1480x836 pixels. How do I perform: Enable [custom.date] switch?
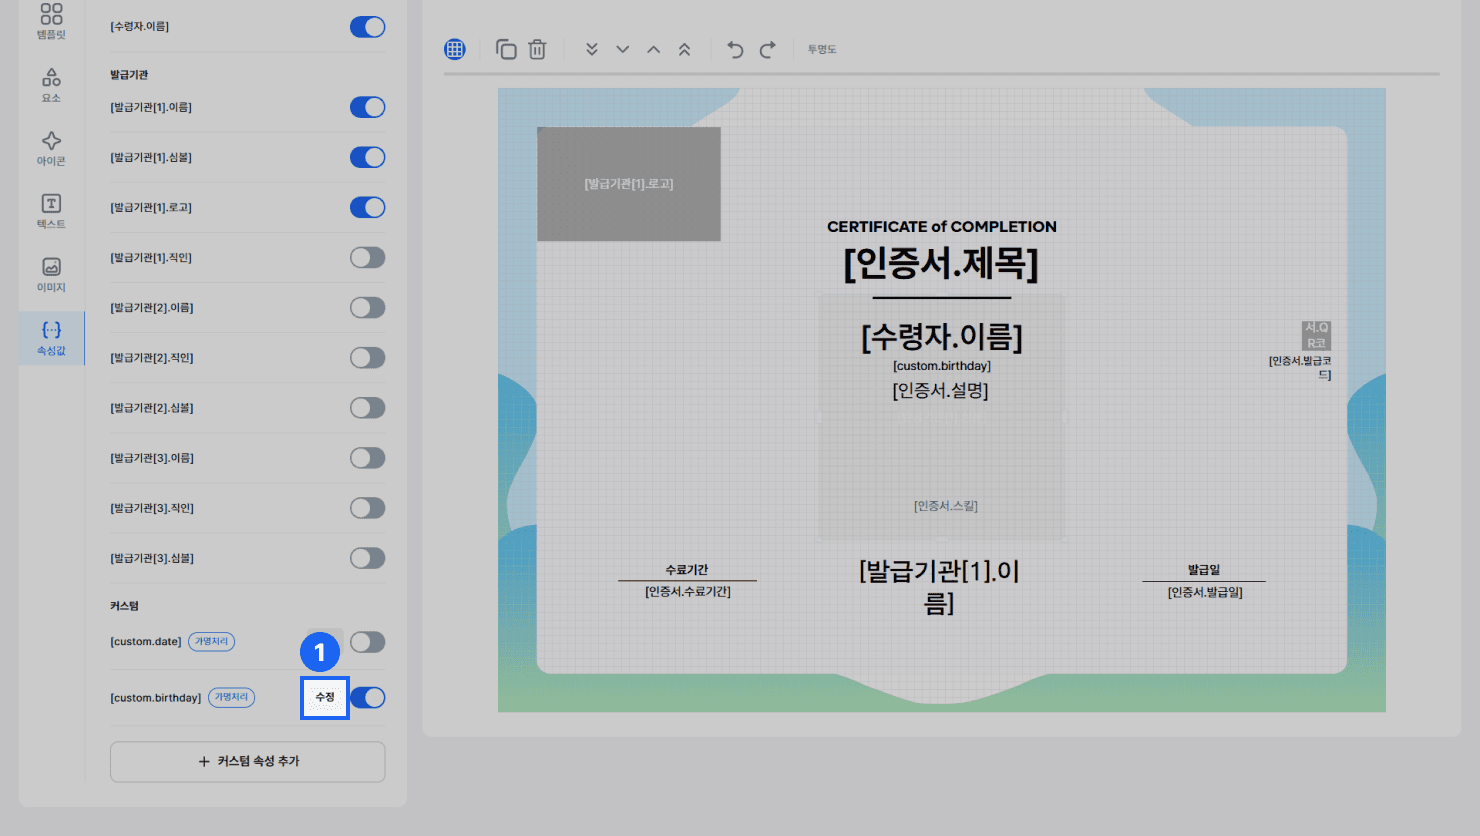(367, 641)
